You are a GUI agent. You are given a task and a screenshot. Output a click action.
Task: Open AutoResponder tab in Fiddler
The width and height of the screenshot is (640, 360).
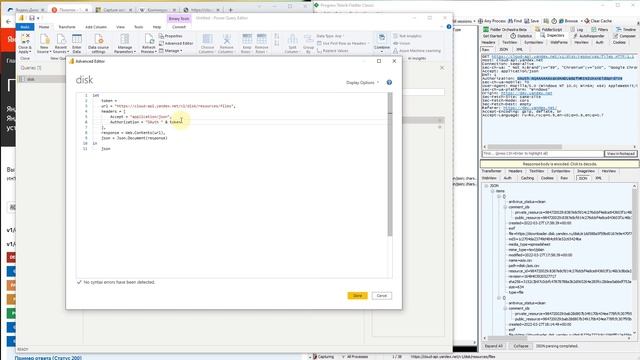click(x=588, y=36)
